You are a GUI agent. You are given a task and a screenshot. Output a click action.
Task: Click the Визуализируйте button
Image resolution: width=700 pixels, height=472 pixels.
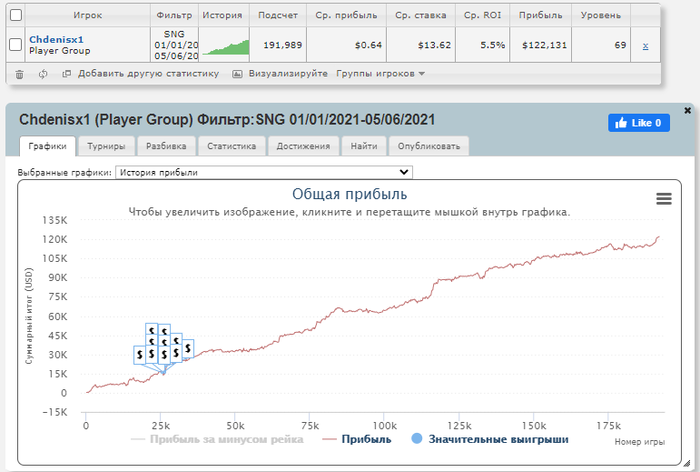tap(280, 74)
